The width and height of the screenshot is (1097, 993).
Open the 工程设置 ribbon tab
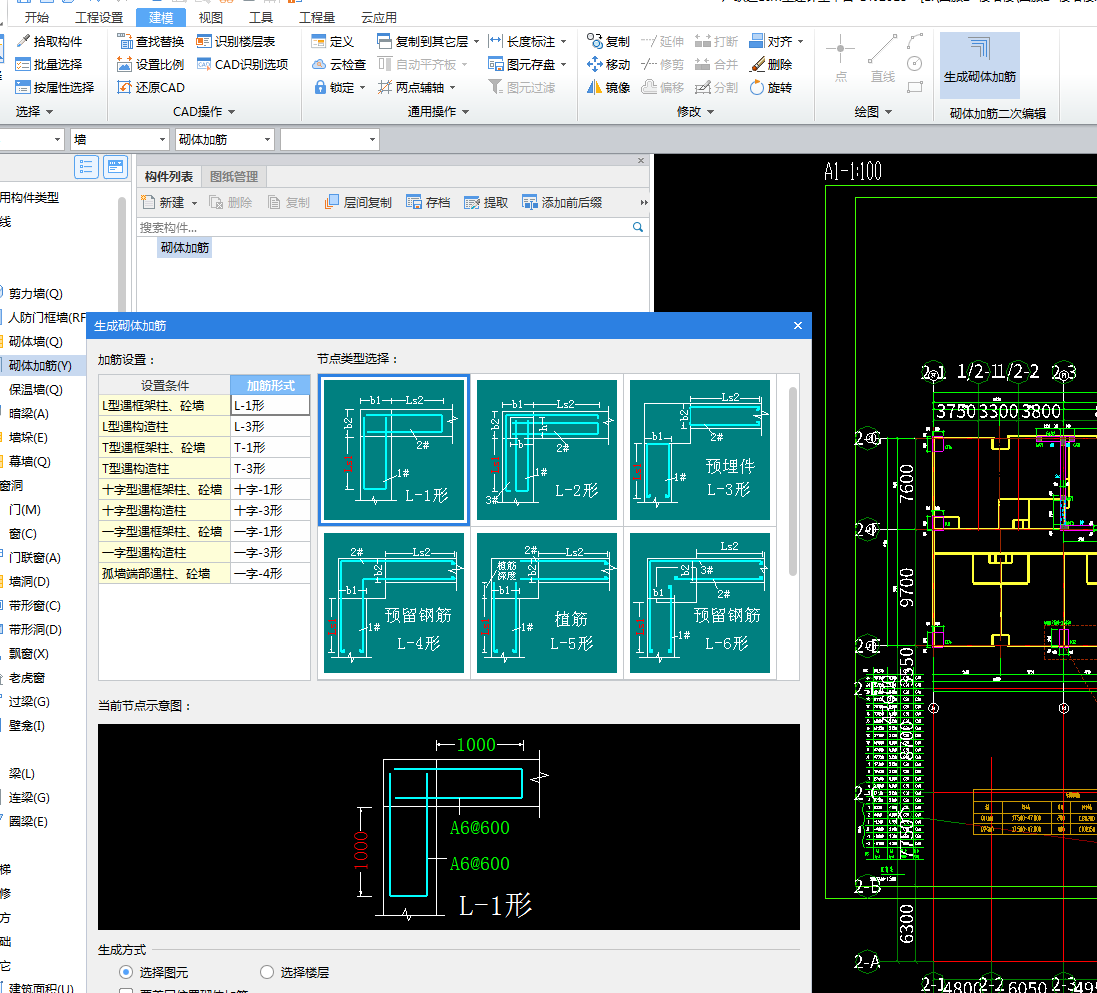(x=99, y=17)
